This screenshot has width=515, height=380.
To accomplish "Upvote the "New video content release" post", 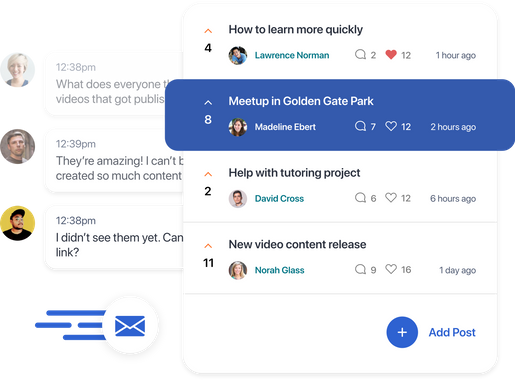I will [x=208, y=246].
